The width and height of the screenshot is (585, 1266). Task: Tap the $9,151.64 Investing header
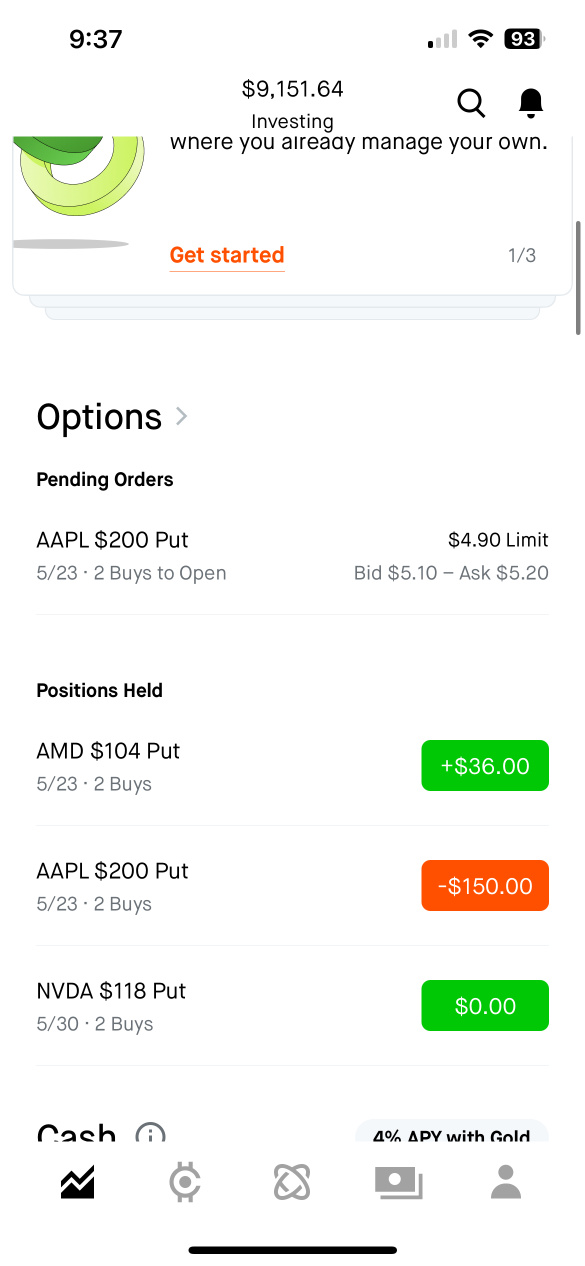(292, 104)
